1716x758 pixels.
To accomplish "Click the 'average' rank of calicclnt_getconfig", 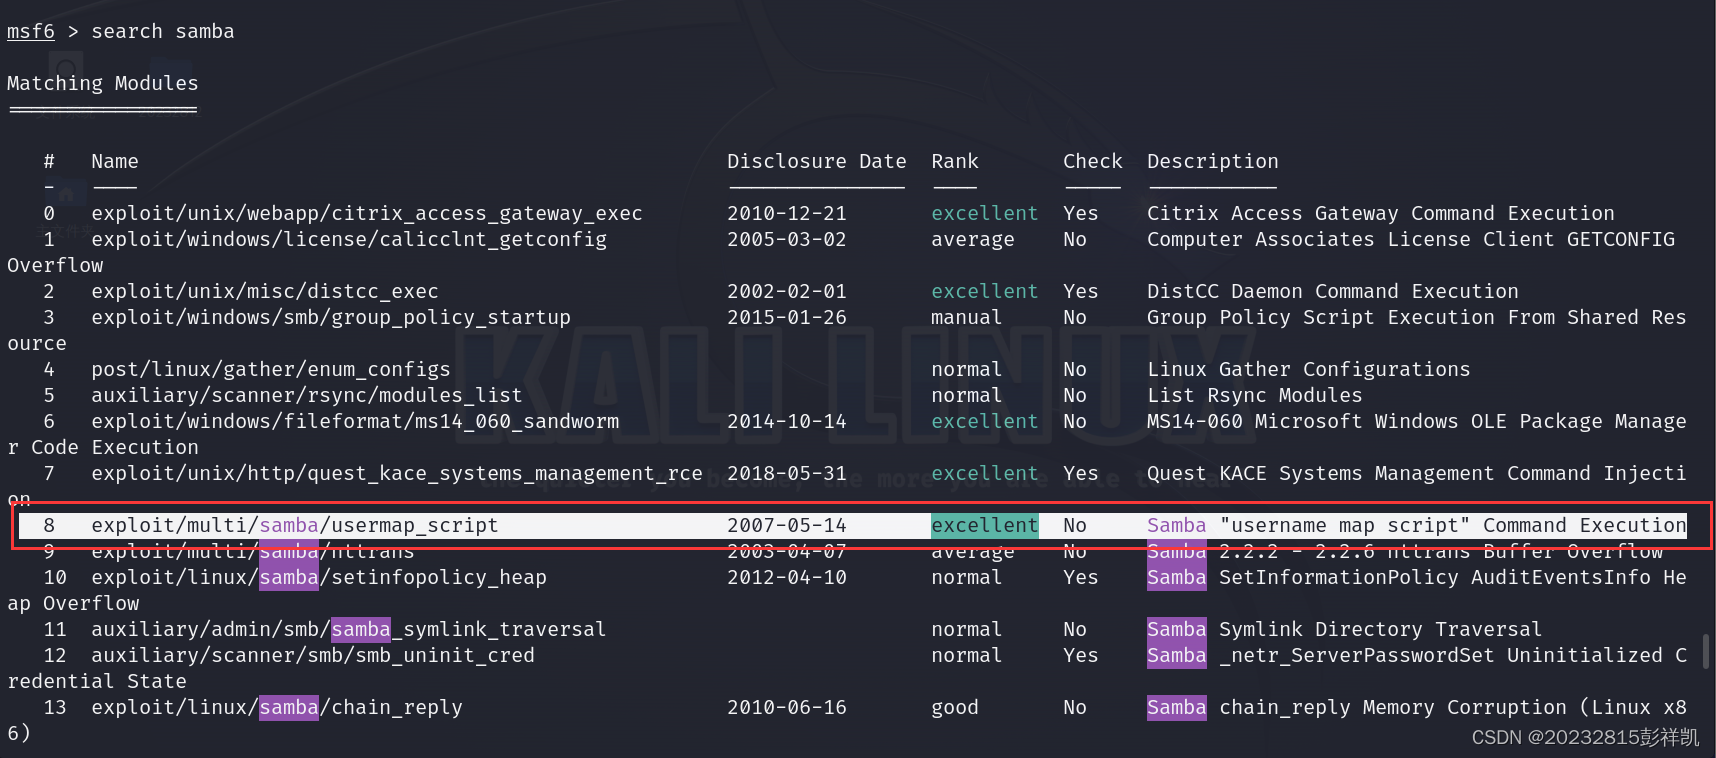I will coord(973,239).
